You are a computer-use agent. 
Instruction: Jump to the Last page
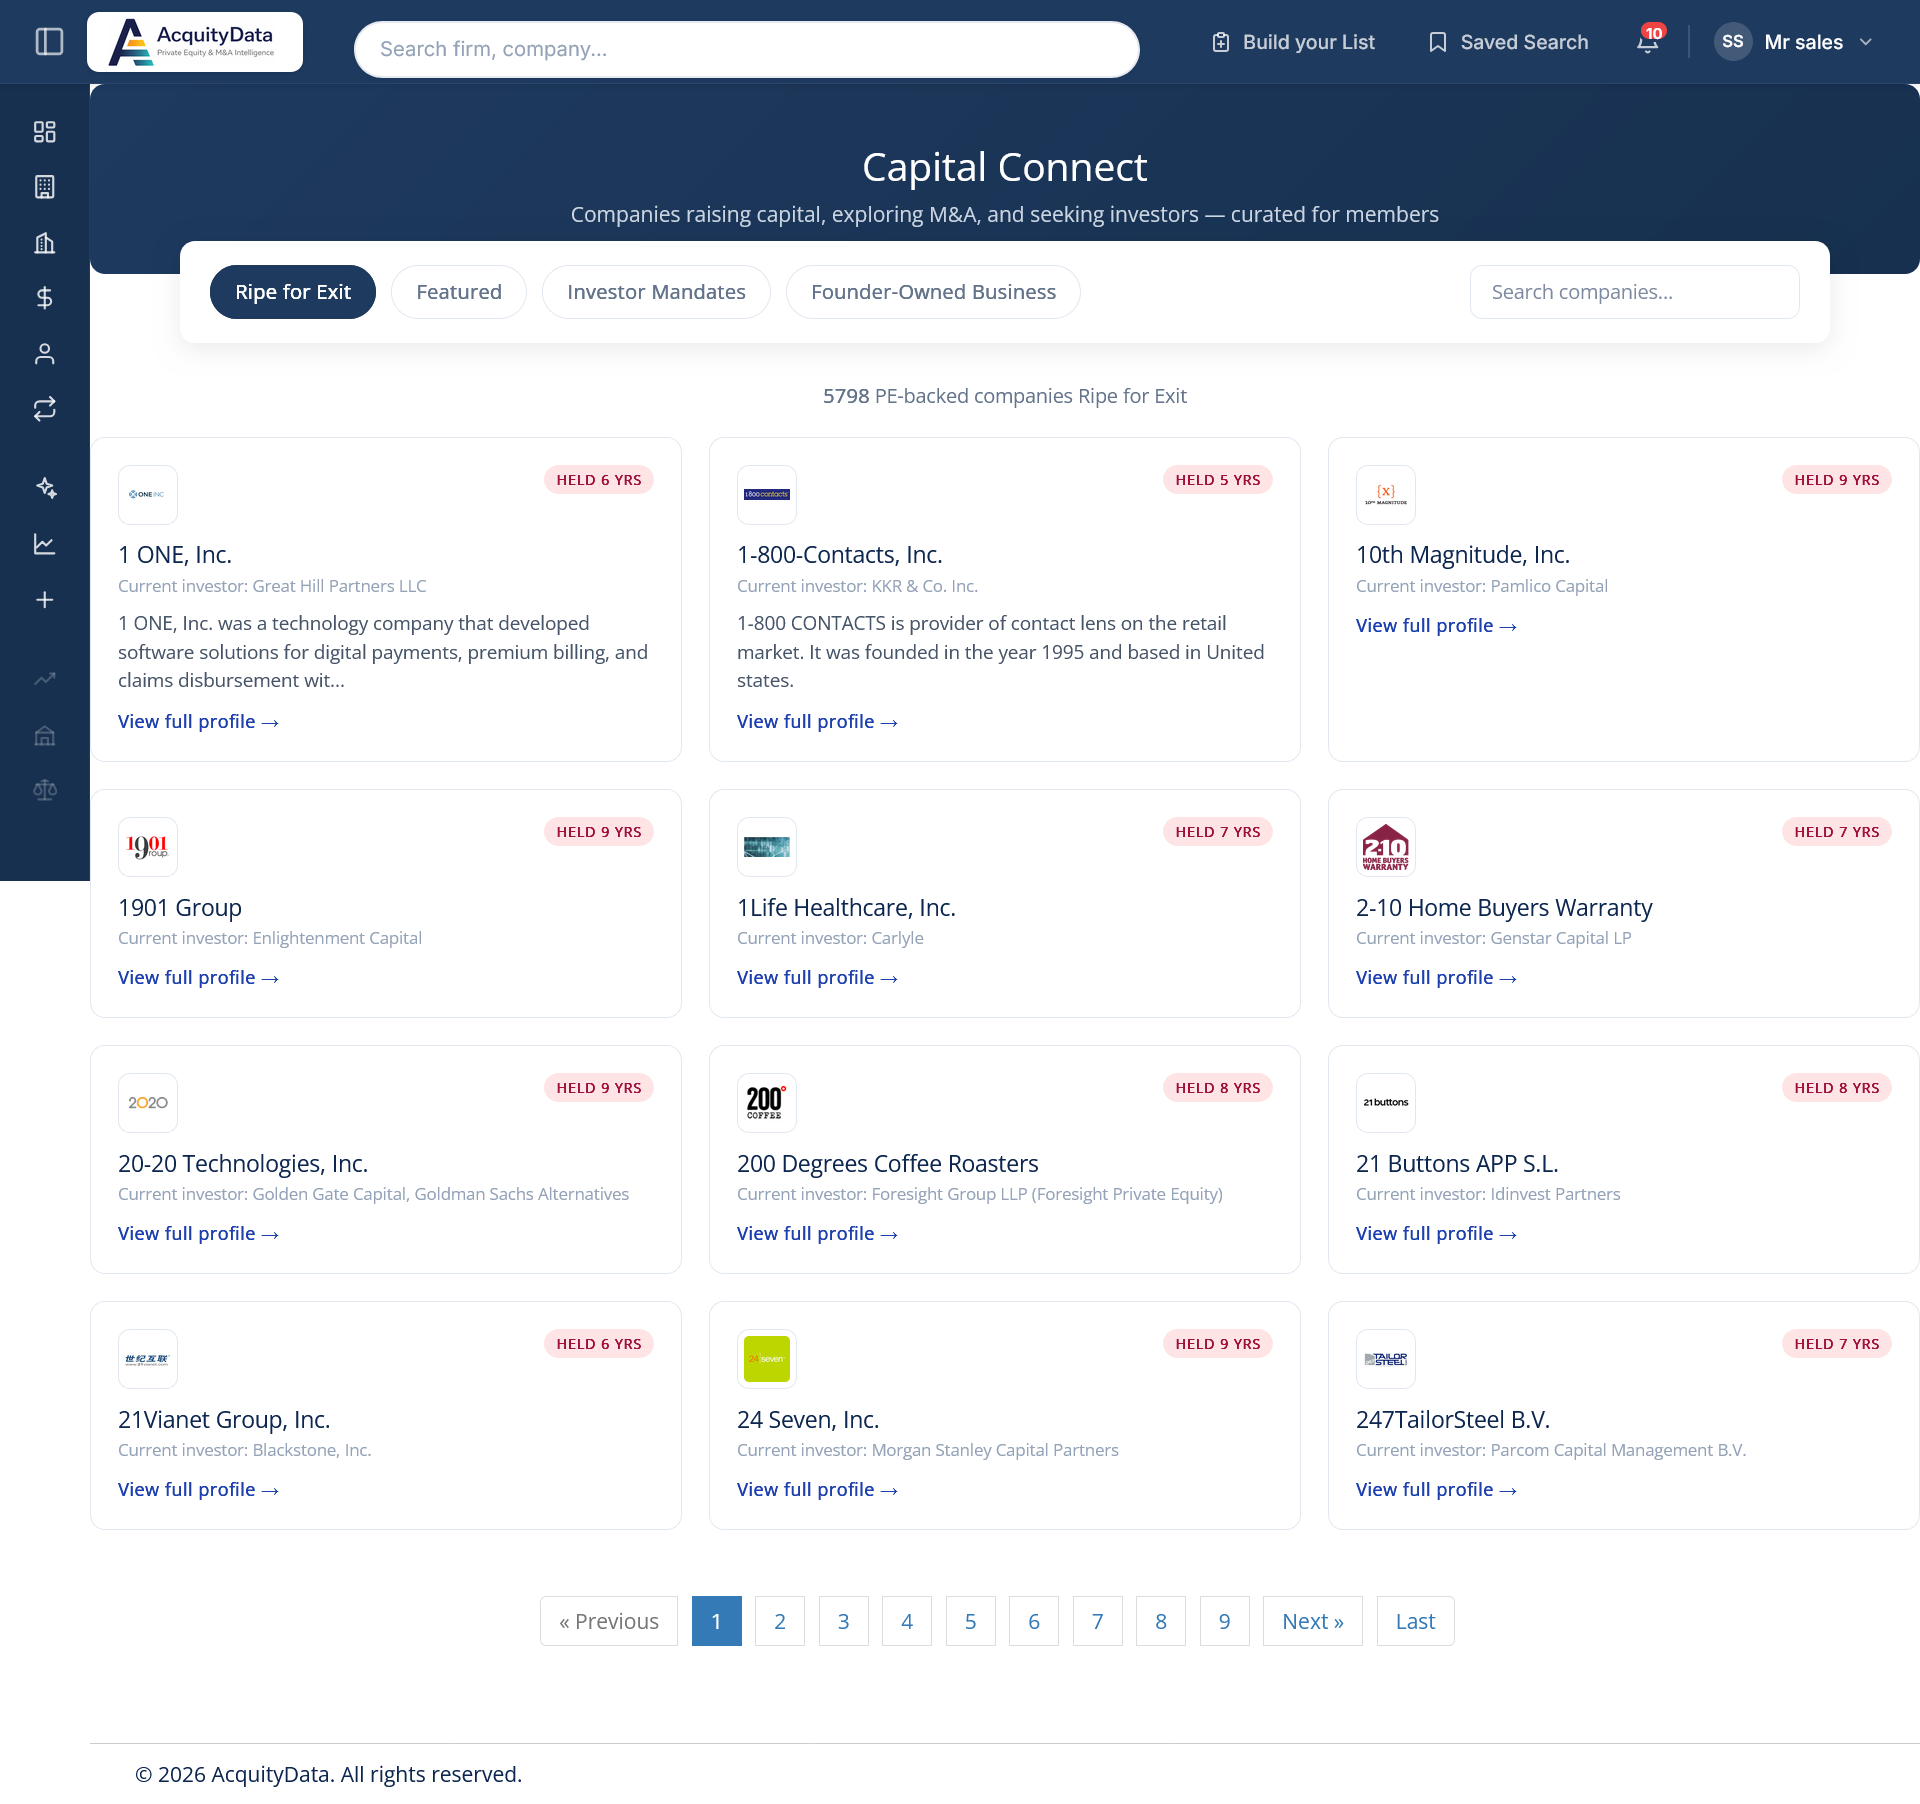1415,1621
